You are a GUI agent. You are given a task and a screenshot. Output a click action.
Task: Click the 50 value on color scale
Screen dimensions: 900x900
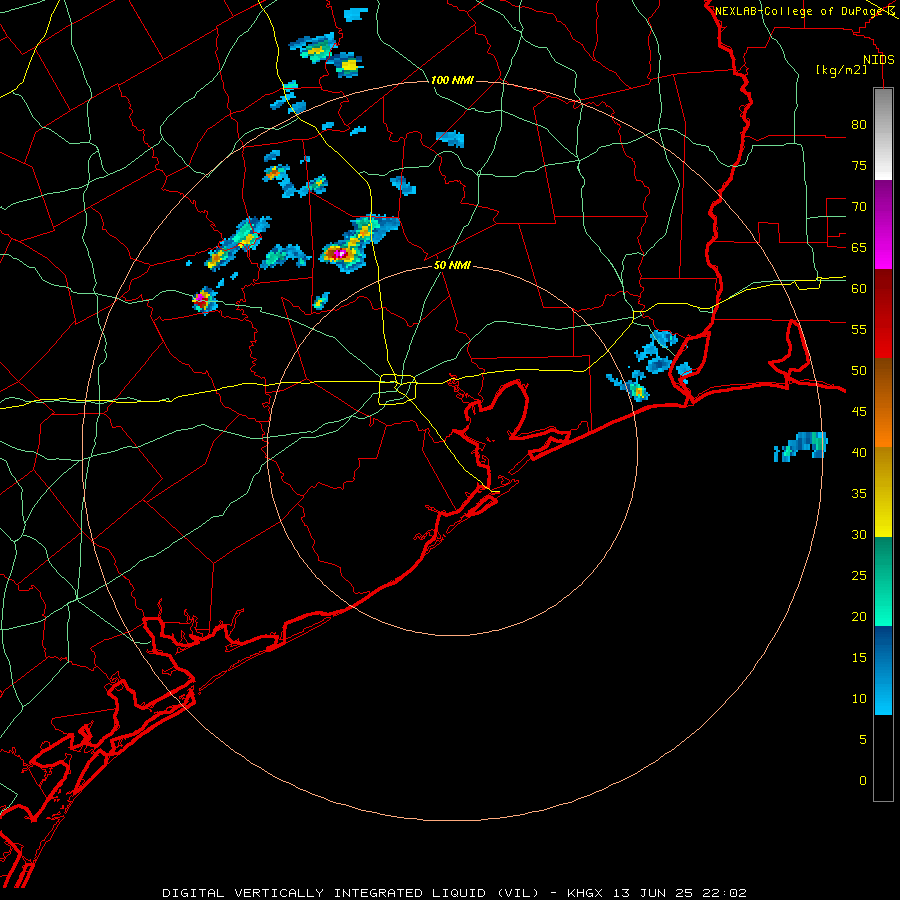(859, 370)
